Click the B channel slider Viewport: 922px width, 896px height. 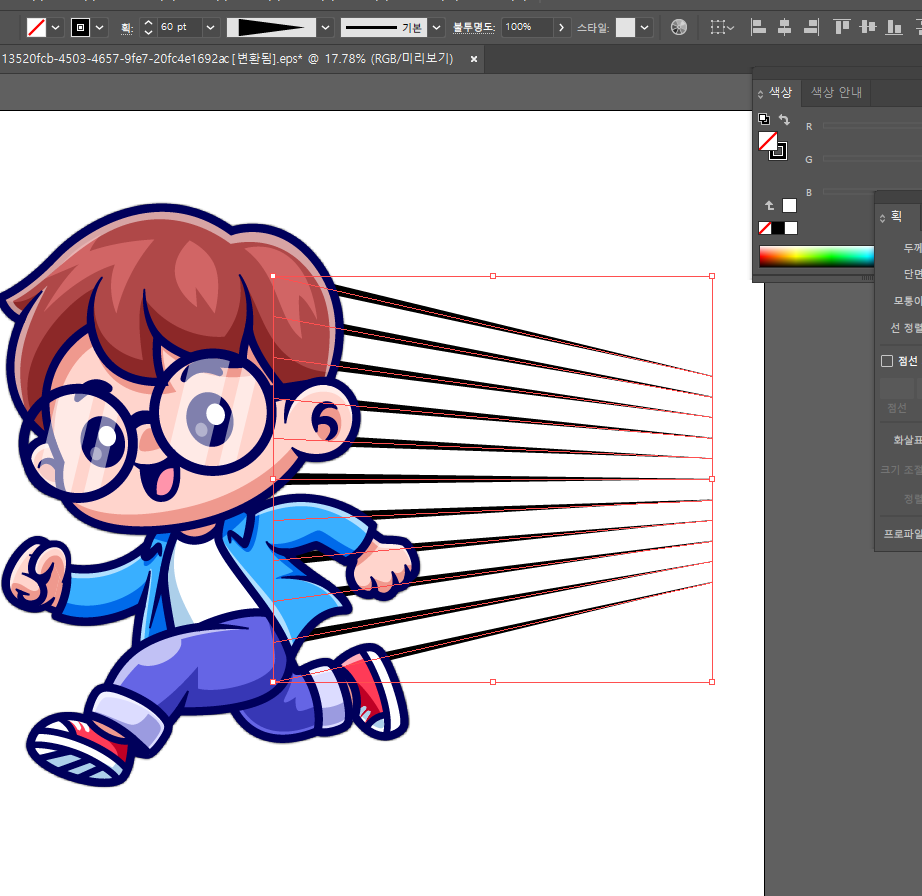(x=848, y=192)
